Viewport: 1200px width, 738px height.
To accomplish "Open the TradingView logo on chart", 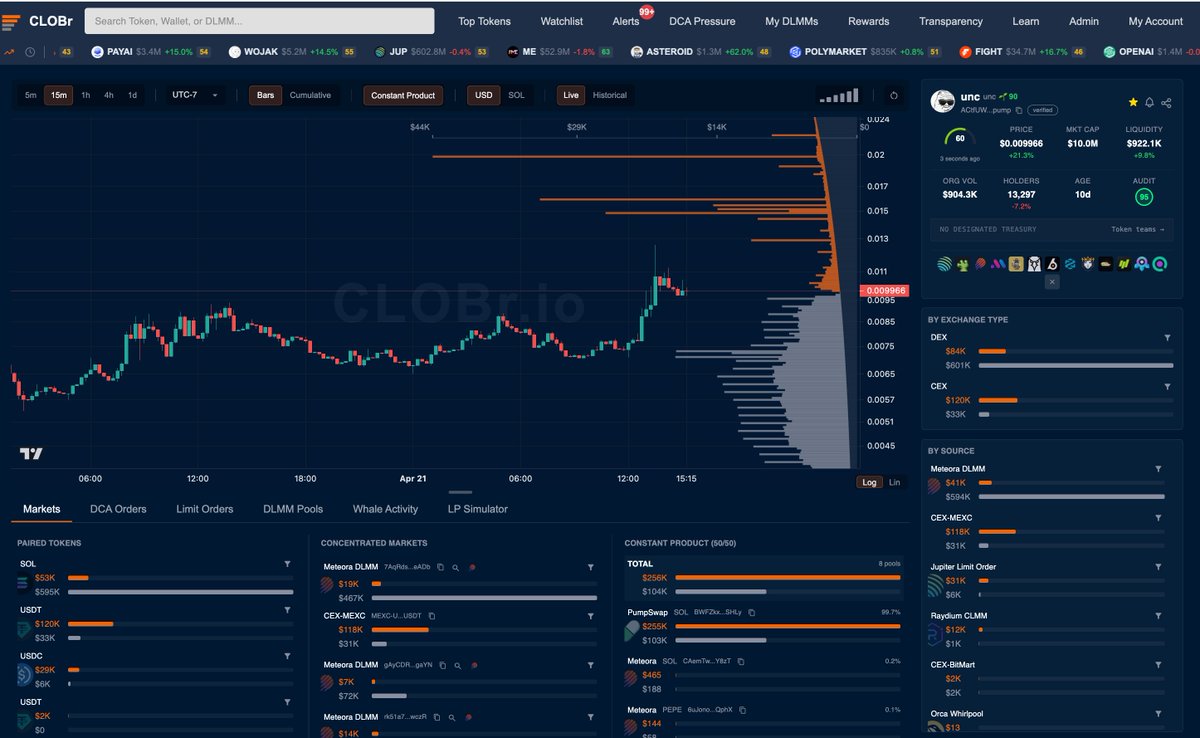I will 31,454.
